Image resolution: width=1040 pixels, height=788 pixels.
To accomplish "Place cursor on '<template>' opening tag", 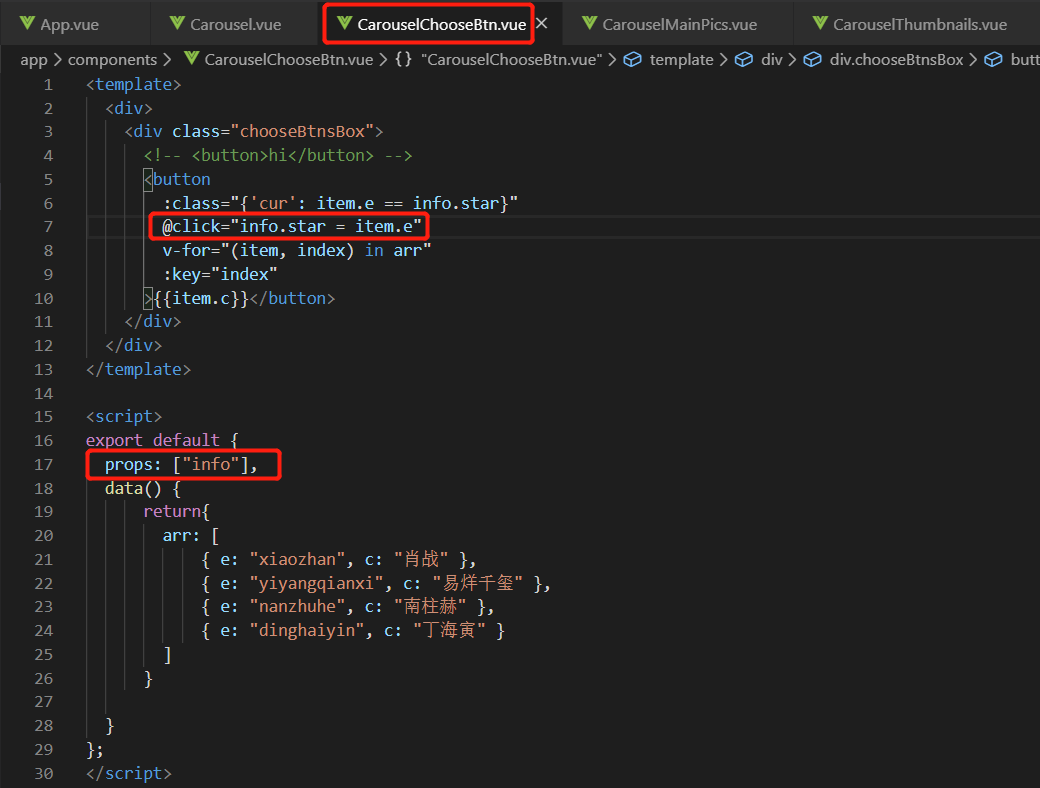I will coord(133,85).
